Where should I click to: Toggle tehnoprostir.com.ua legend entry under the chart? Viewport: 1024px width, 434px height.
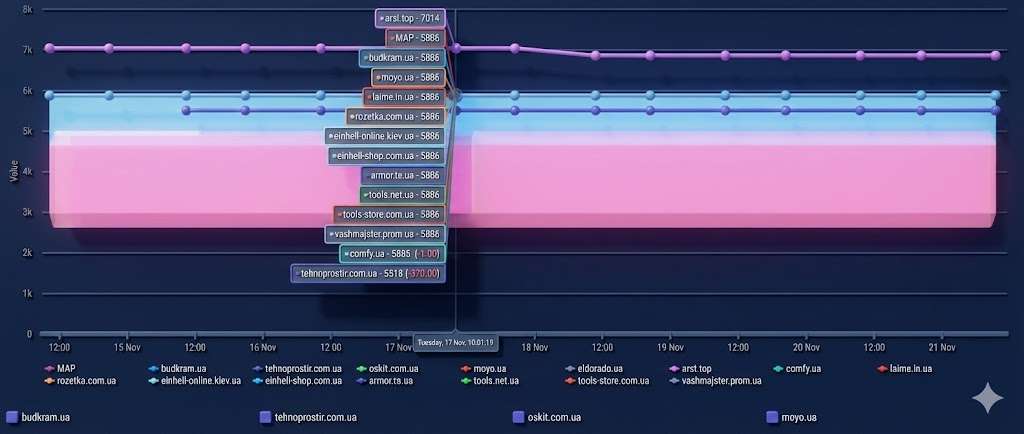[x=297, y=369]
